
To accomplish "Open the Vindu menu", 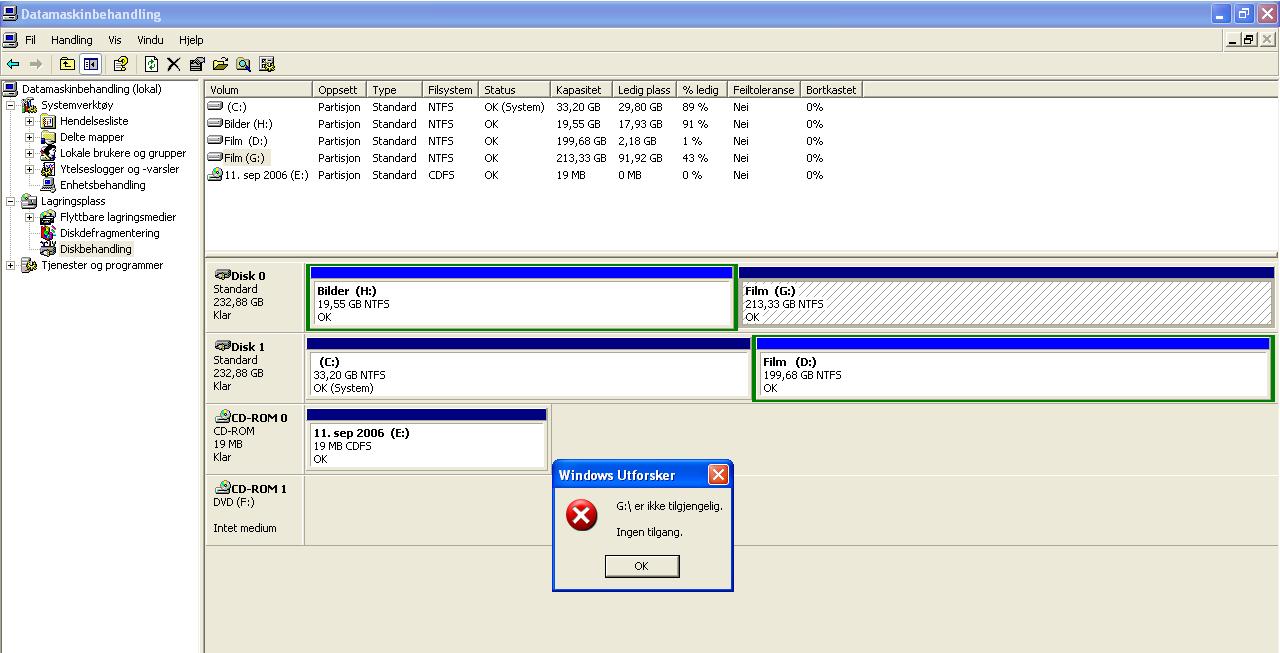I will click(150, 40).
